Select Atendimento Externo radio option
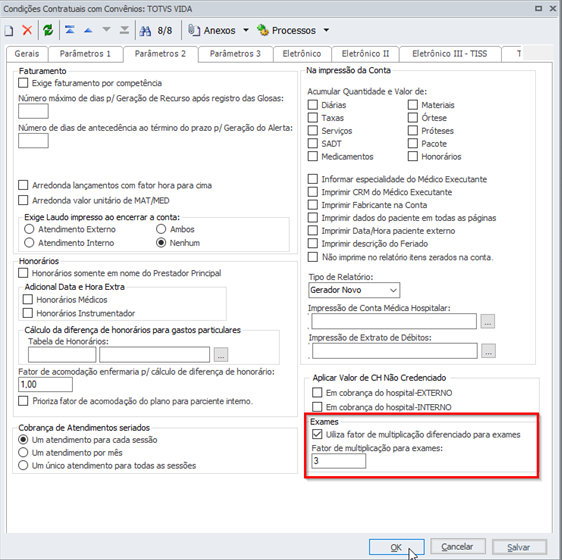This screenshot has height=560, width=562. pyautogui.click(x=29, y=229)
